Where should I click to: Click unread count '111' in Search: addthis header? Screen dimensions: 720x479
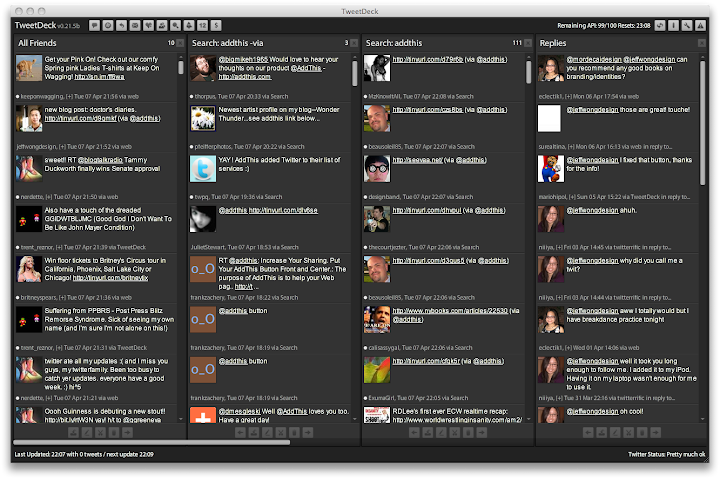517,43
